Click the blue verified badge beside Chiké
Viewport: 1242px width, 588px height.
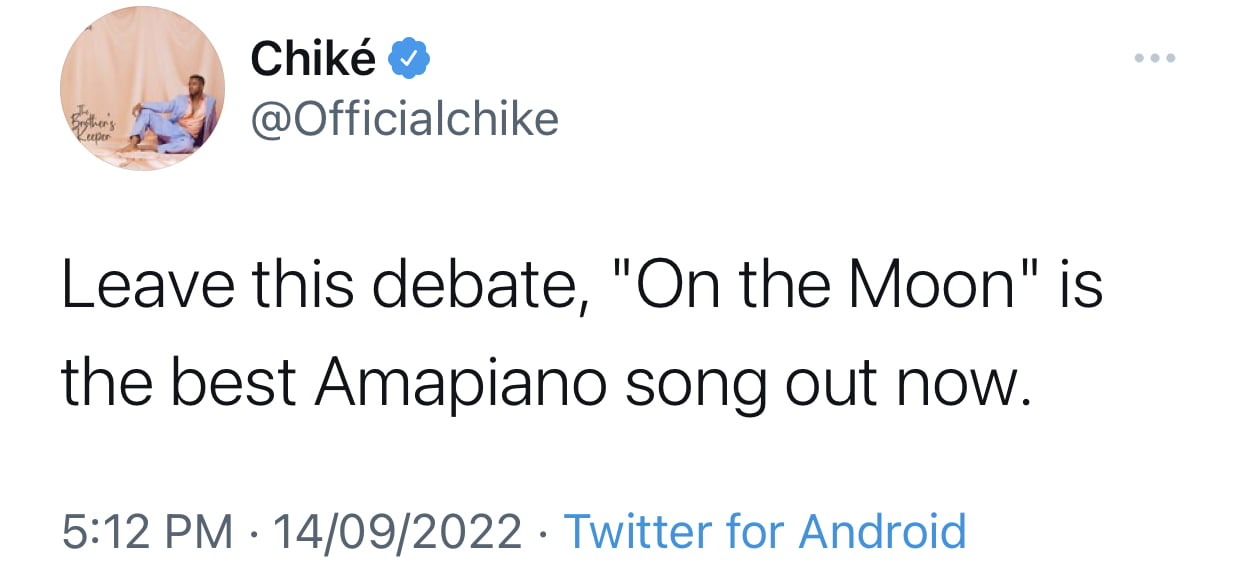(x=408, y=60)
